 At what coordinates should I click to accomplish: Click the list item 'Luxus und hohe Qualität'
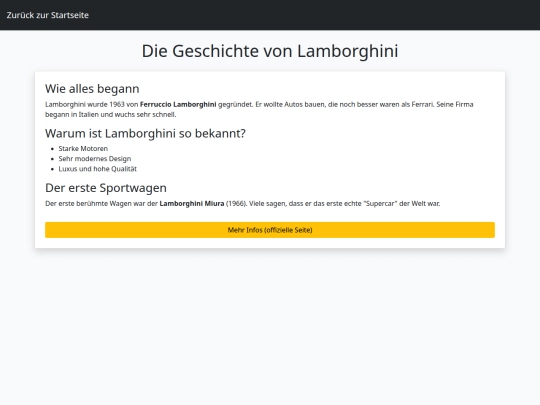point(97,169)
